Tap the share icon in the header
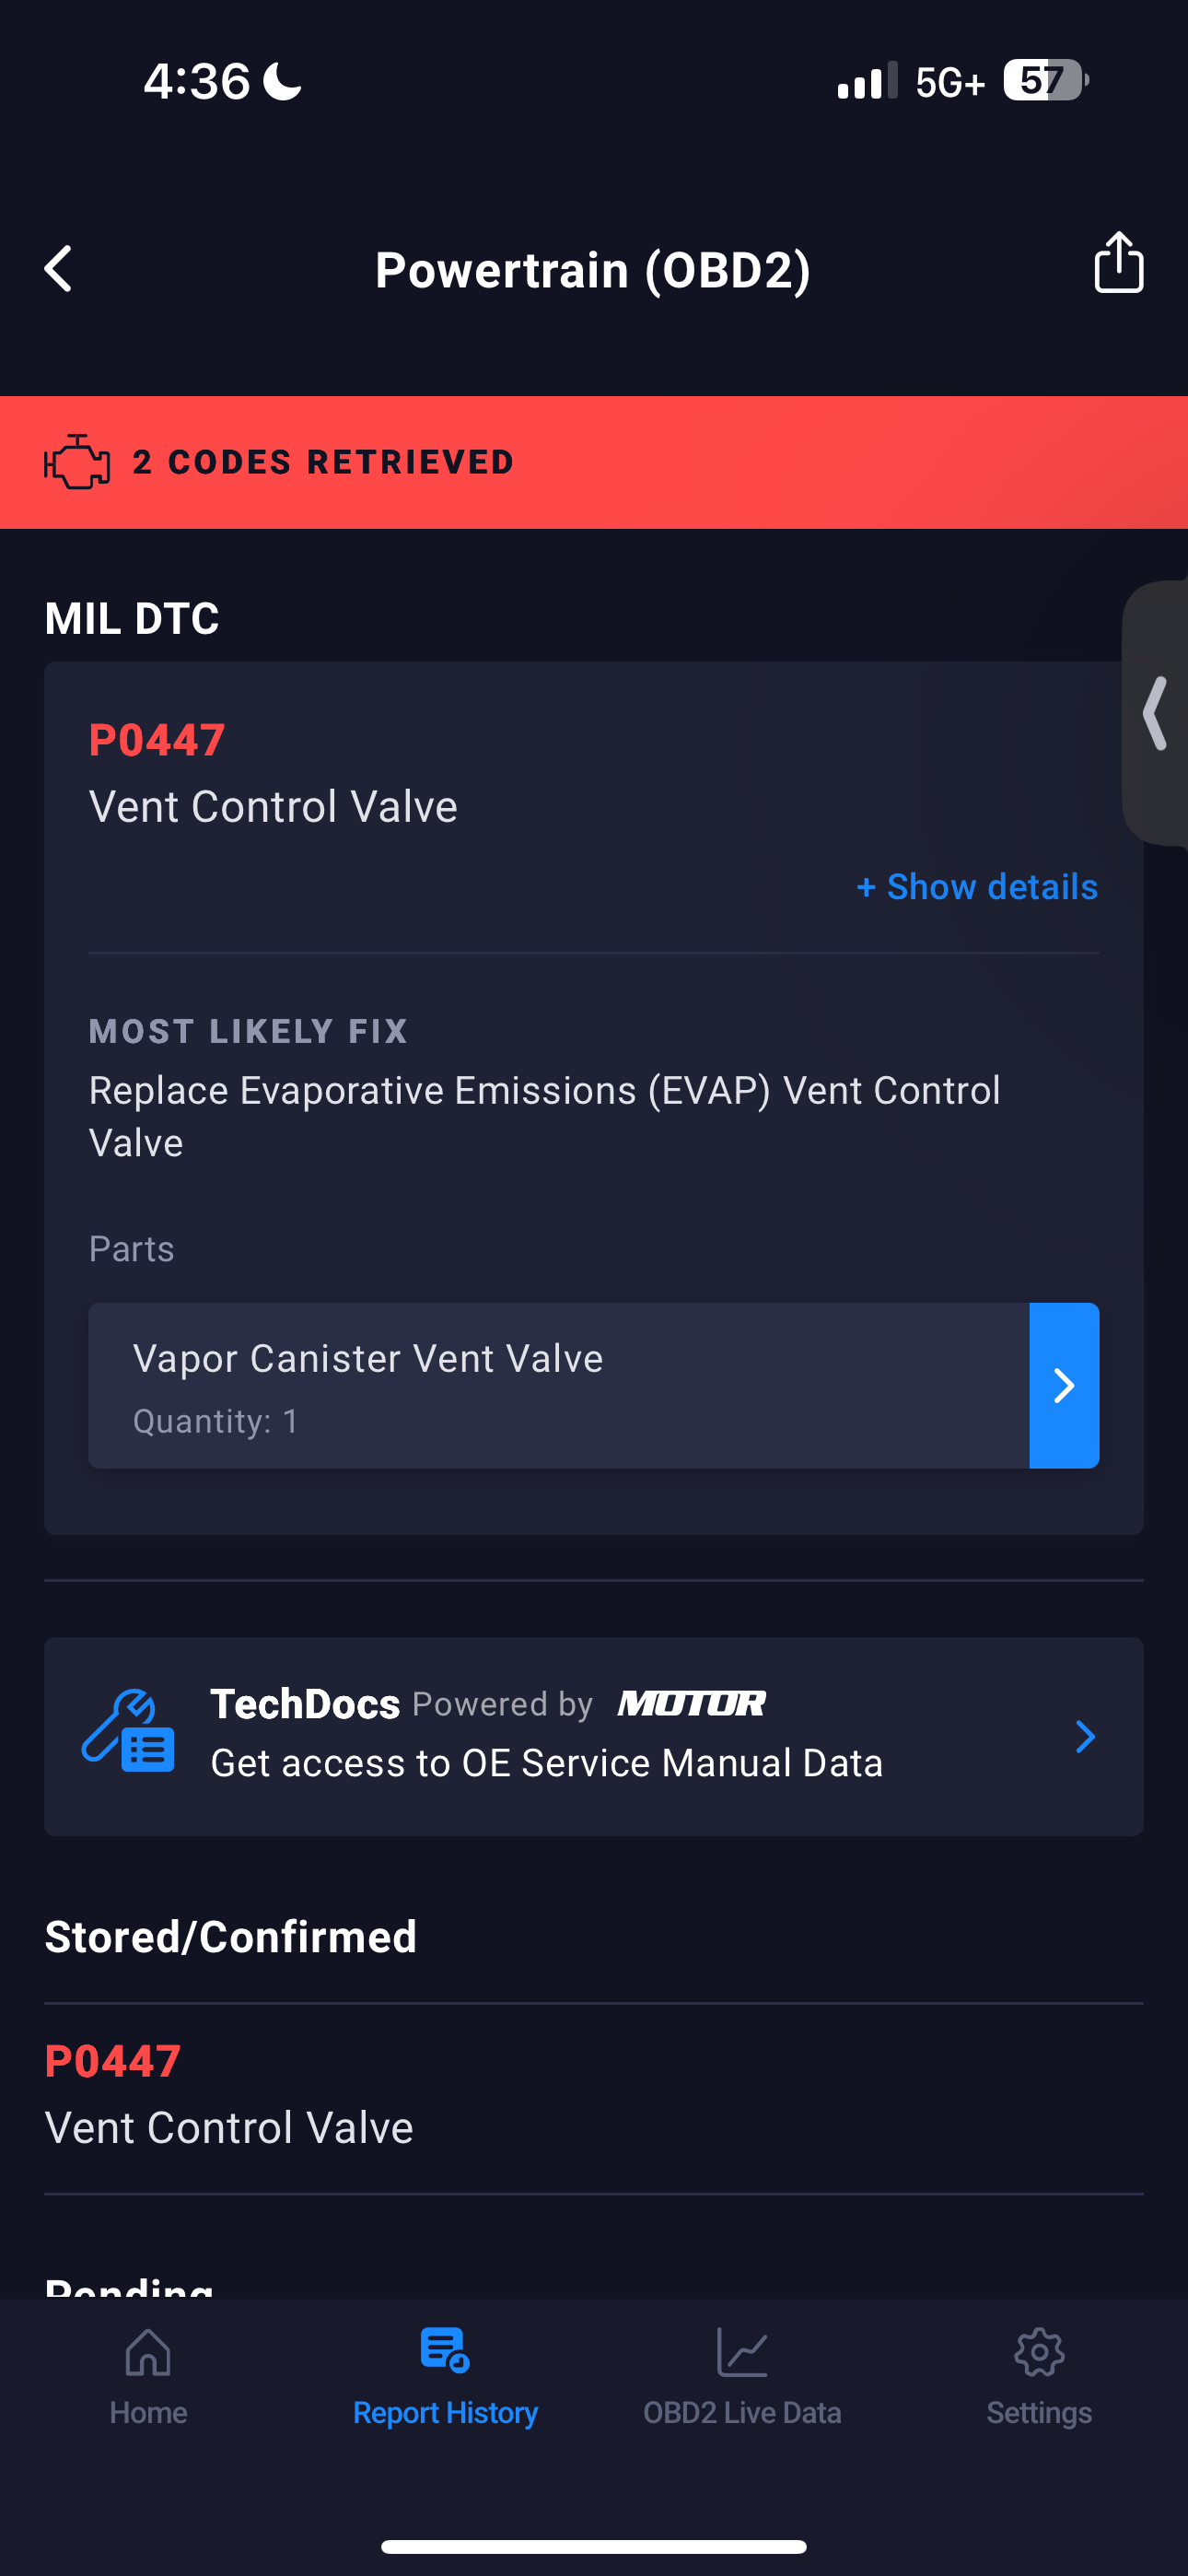 pyautogui.click(x=1118, y=263)
